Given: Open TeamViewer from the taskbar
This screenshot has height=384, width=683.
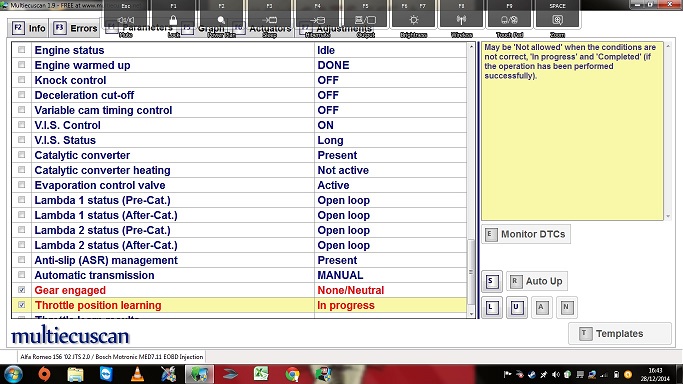Looking at the screenshot, I should point(106,374).
